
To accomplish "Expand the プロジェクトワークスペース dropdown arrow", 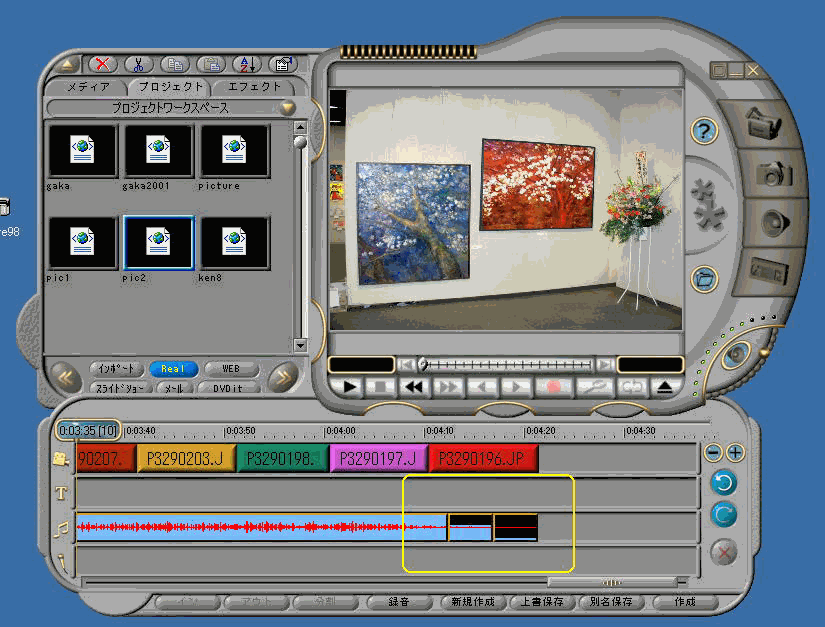I will click(287, 107).
